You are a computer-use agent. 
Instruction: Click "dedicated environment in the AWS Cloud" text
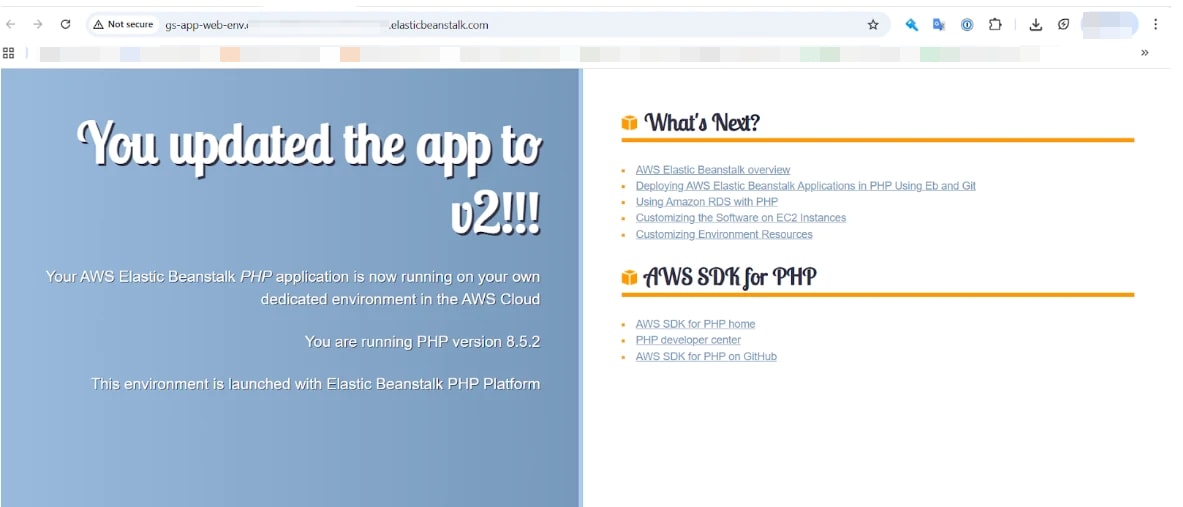(x=401, y=300)
